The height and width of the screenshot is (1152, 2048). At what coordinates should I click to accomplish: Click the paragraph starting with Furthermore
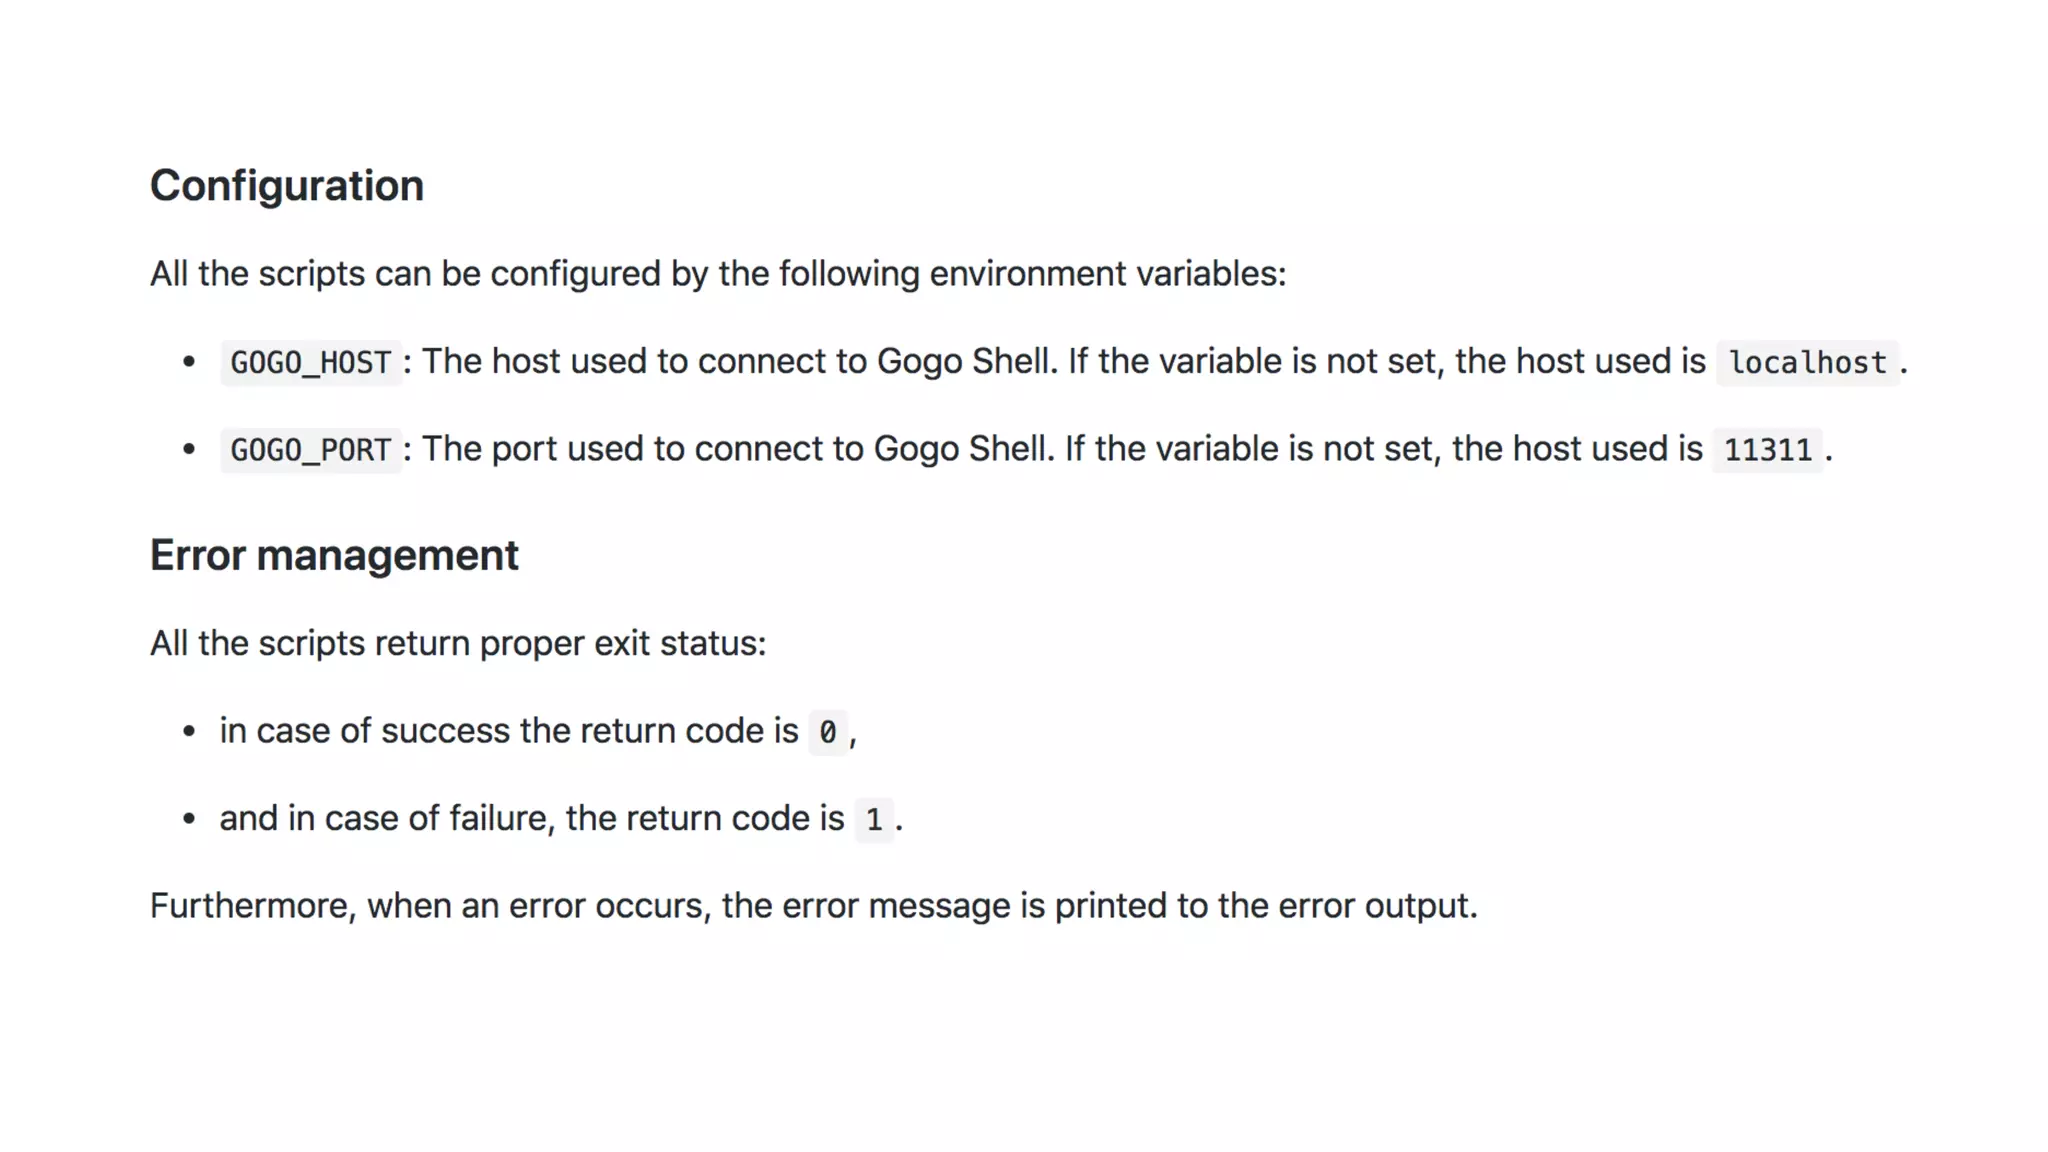coord(813,906)
